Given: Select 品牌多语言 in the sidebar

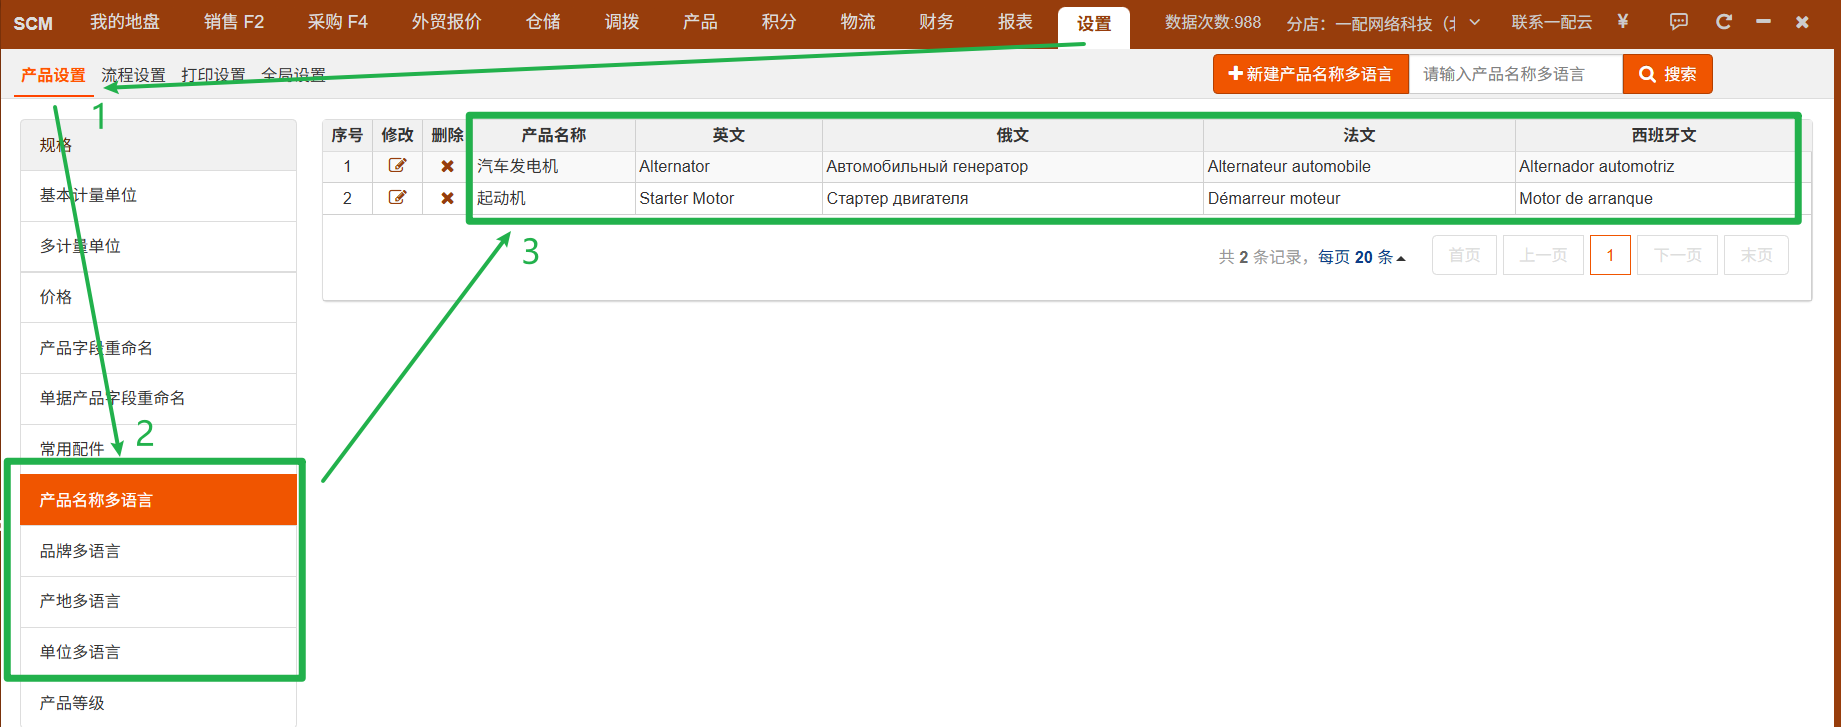Looking at the screenshot, I should coord(159,551).
